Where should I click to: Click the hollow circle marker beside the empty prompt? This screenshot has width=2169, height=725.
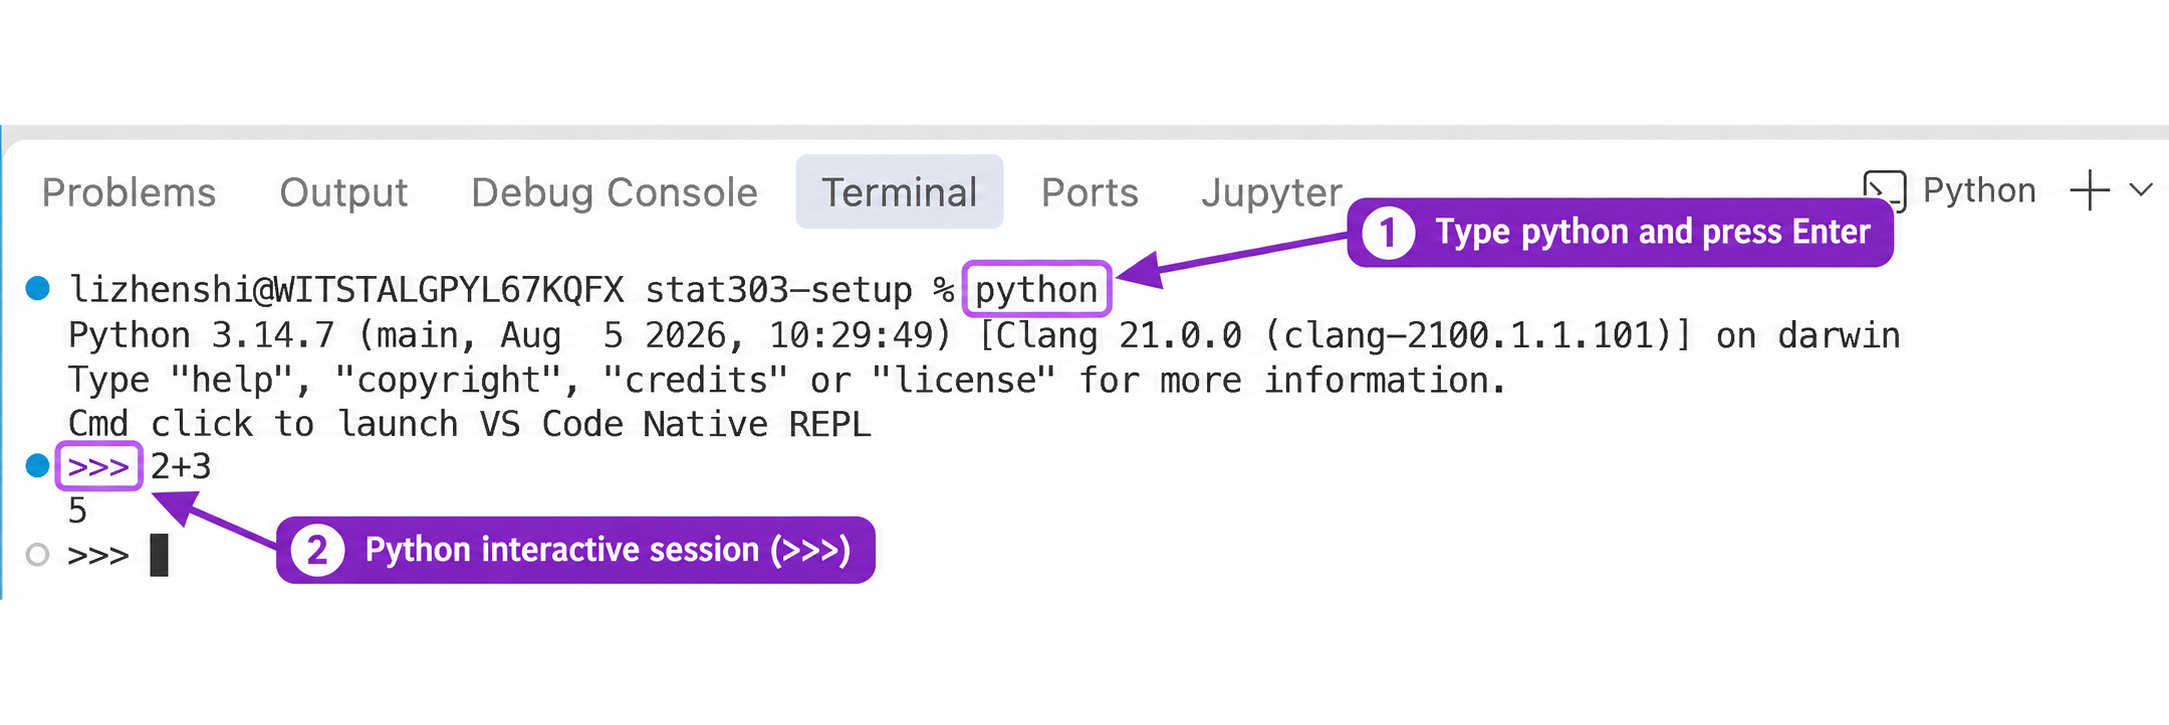[38, 554]
